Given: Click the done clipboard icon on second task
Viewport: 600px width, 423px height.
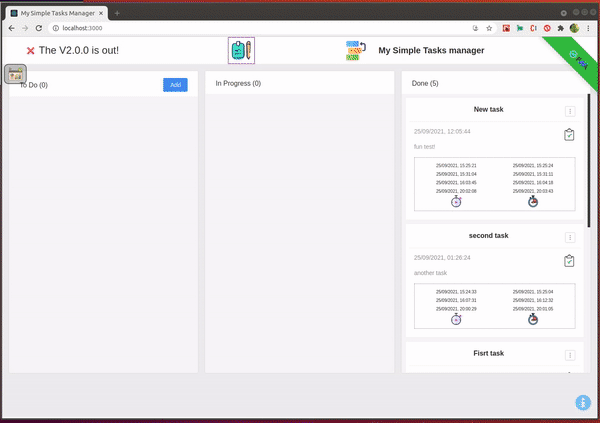Looking at the screenshot, I should point(569,261).
